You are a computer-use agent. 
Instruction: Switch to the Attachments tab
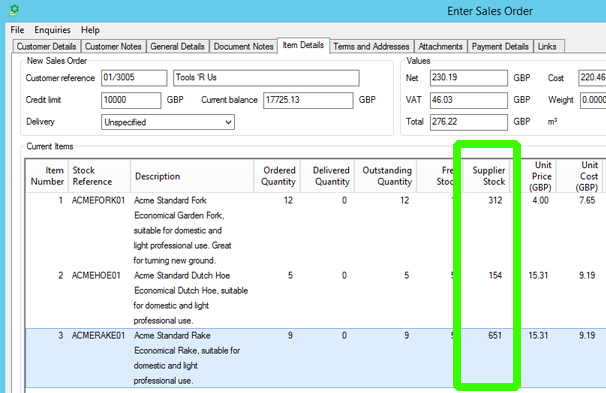pyautogui.click(x=441, y=46)
